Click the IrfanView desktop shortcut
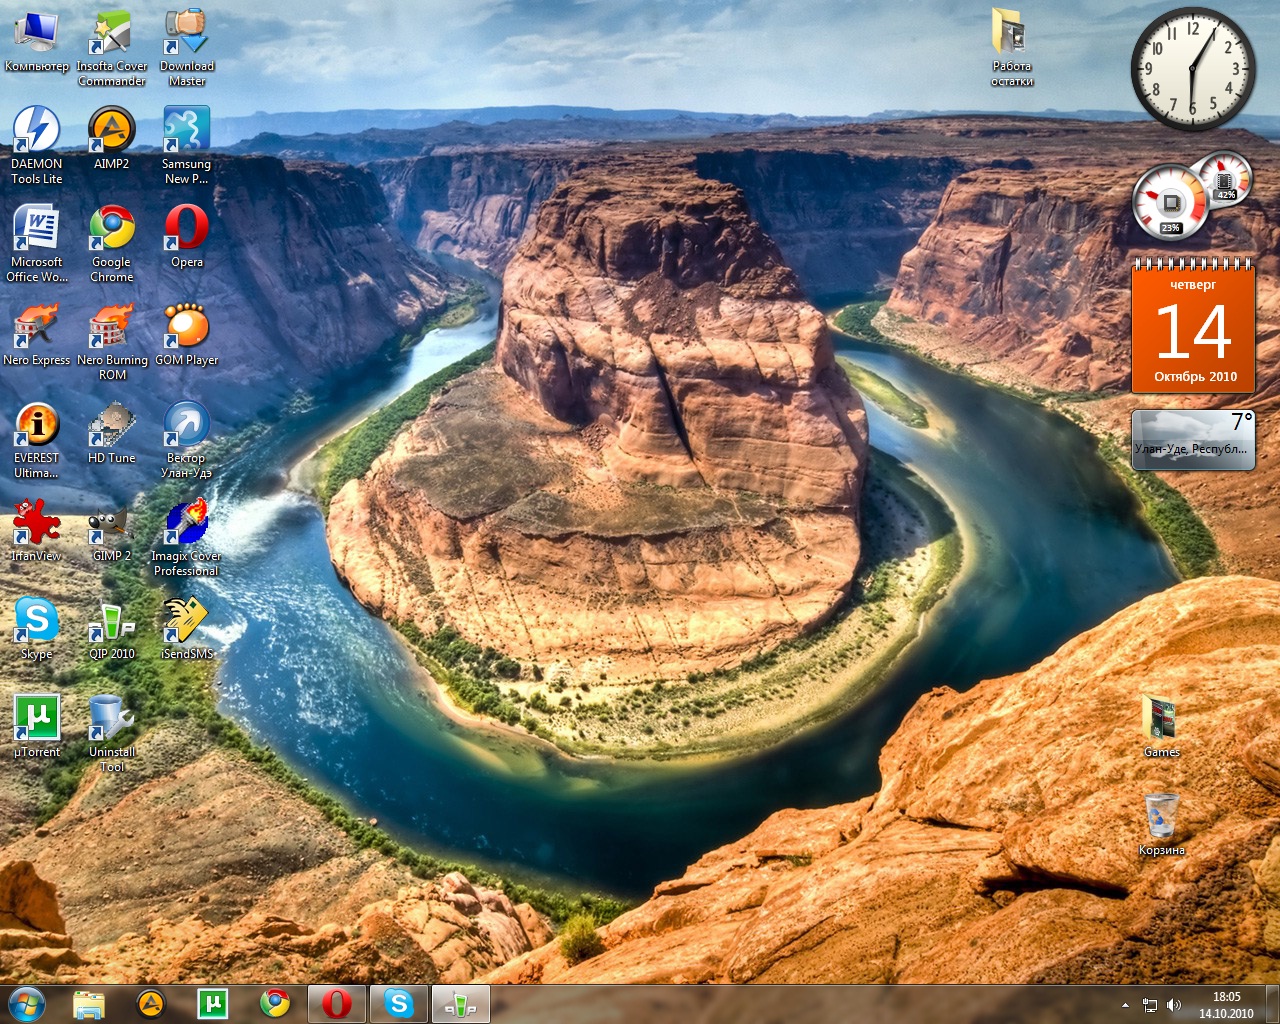The image size is (1280, 1024). coord(37,524)
